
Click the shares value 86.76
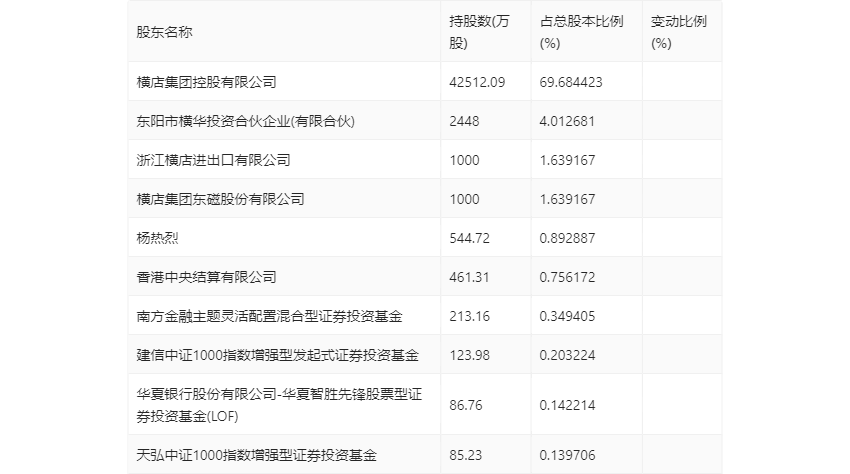(x=466, y=405)
